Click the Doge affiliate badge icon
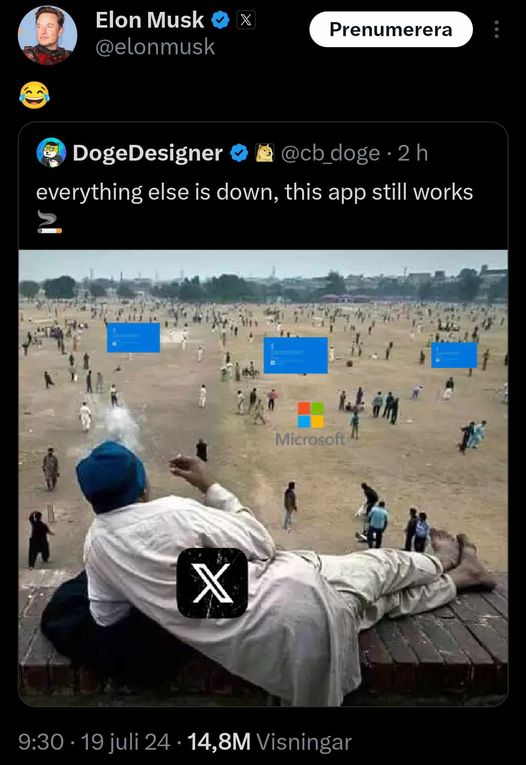The width and height of the screenshot is (526, 765). click(x=264, y=153)
